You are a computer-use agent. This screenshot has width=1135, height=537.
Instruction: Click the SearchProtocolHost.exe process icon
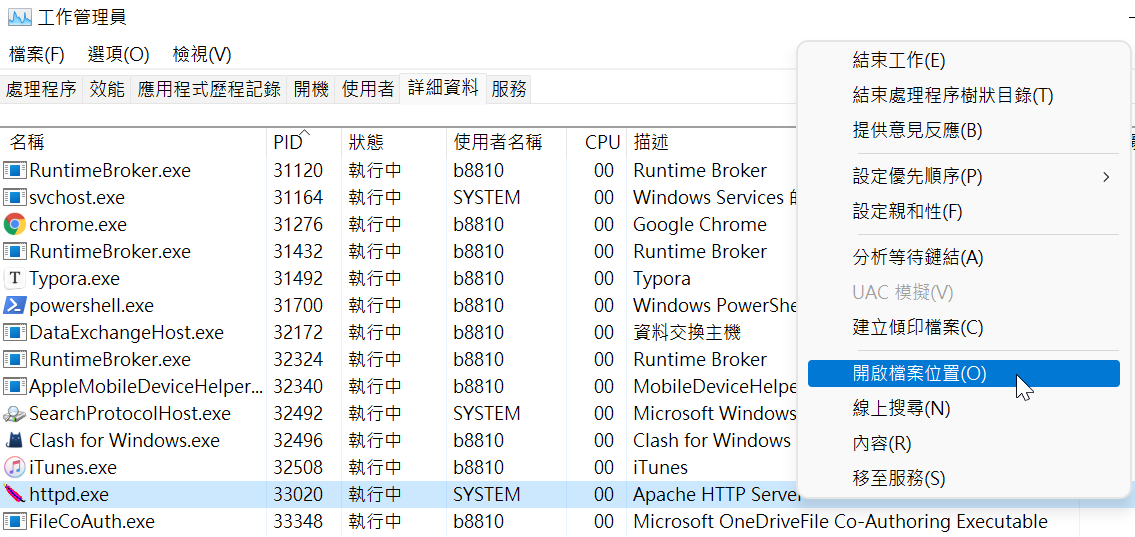coord(14,414)
